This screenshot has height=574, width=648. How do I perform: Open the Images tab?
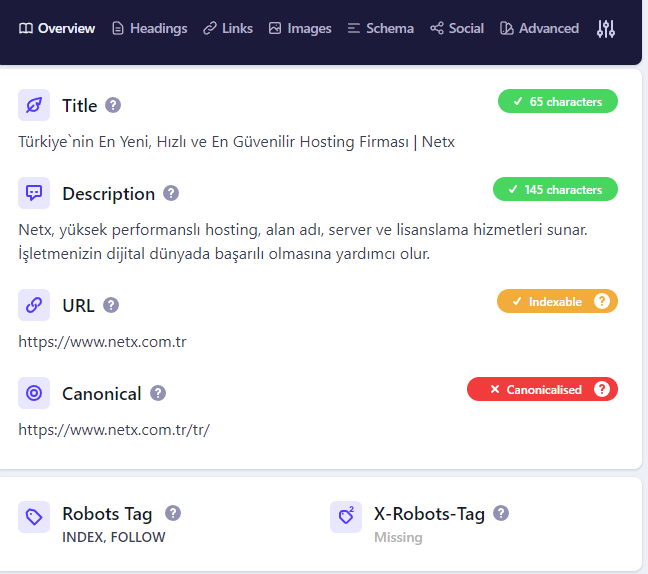[x=300, y=28]
